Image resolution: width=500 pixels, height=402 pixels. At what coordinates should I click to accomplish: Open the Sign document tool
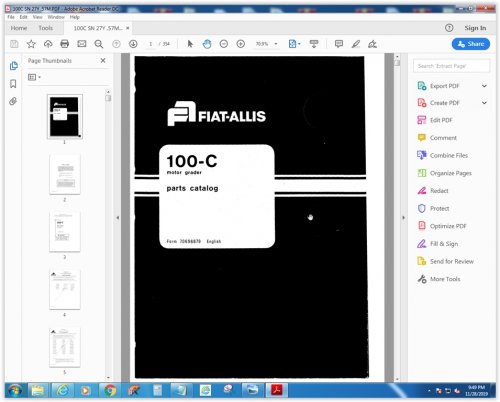point(372,44)
